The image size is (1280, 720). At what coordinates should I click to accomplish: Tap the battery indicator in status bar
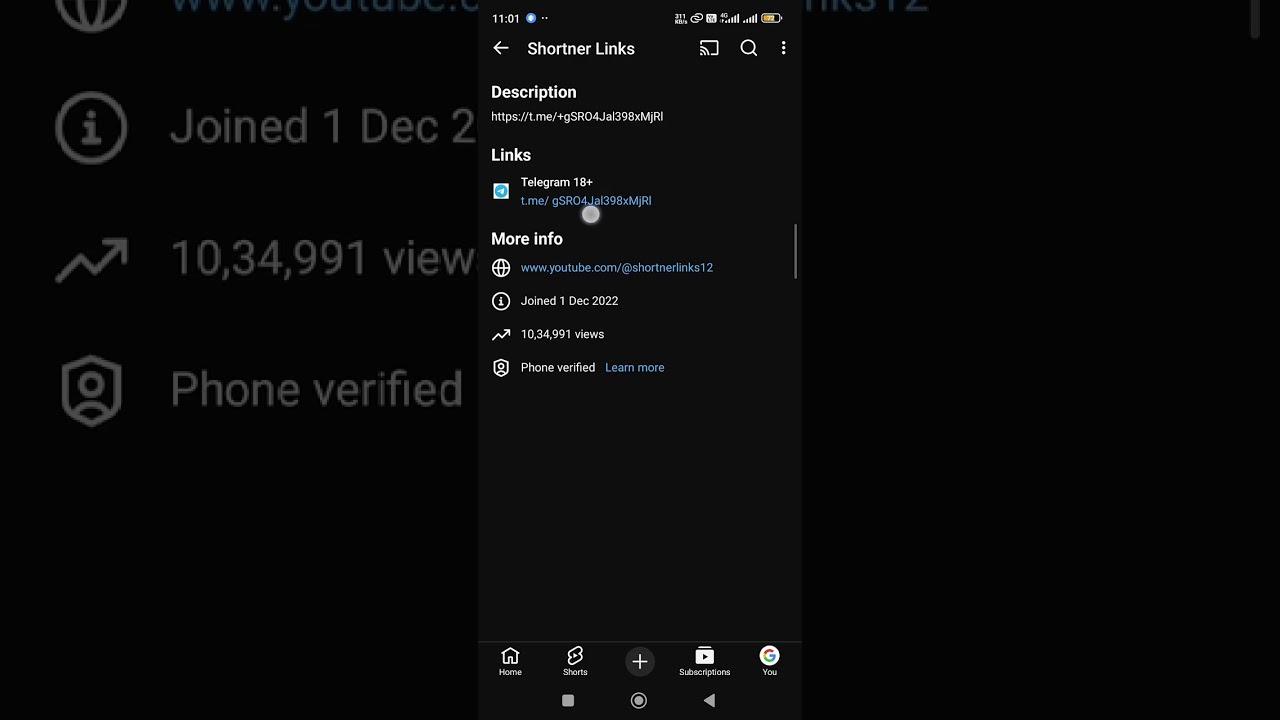coord(771,18)
